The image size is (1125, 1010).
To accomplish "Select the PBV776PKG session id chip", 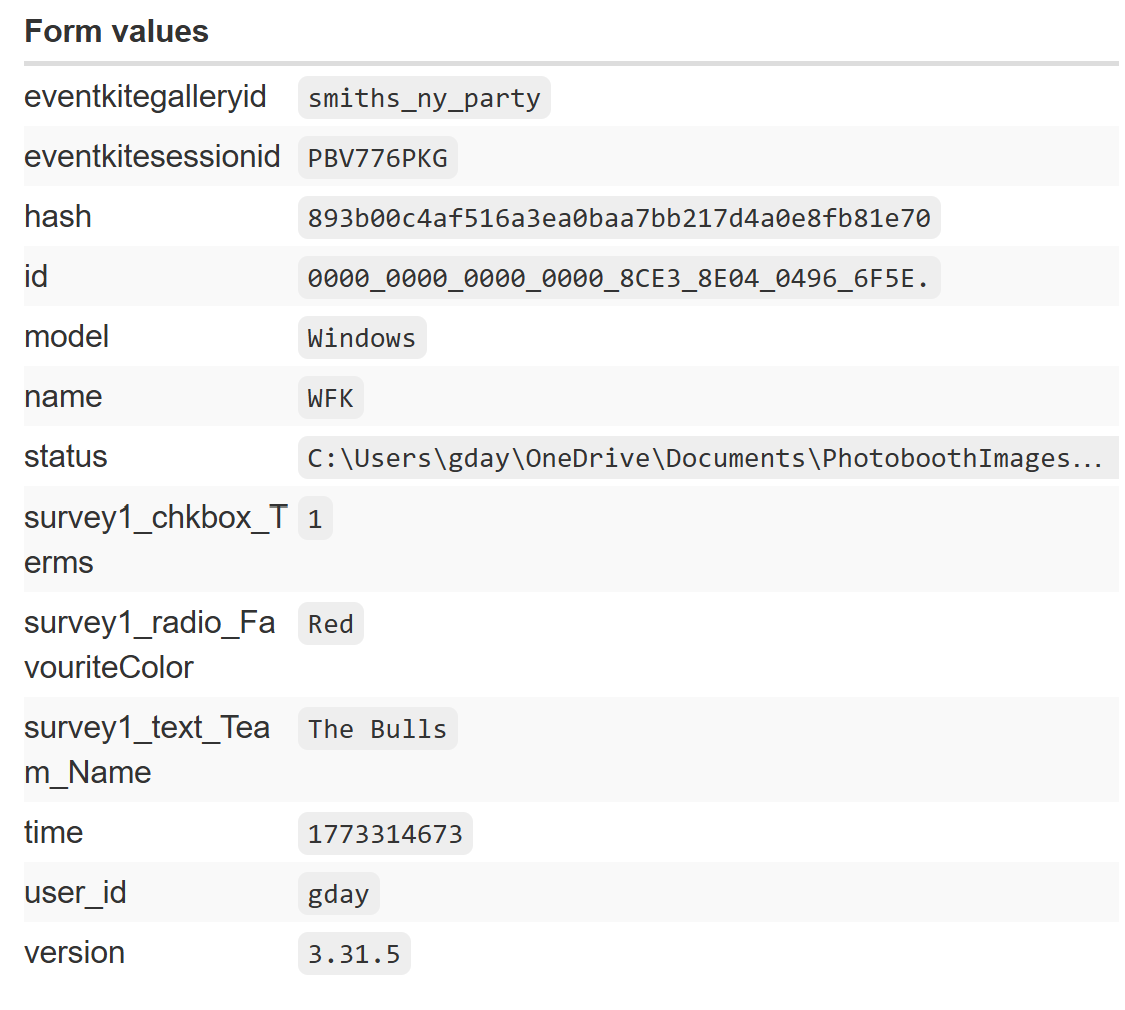I will coord(377,157).
